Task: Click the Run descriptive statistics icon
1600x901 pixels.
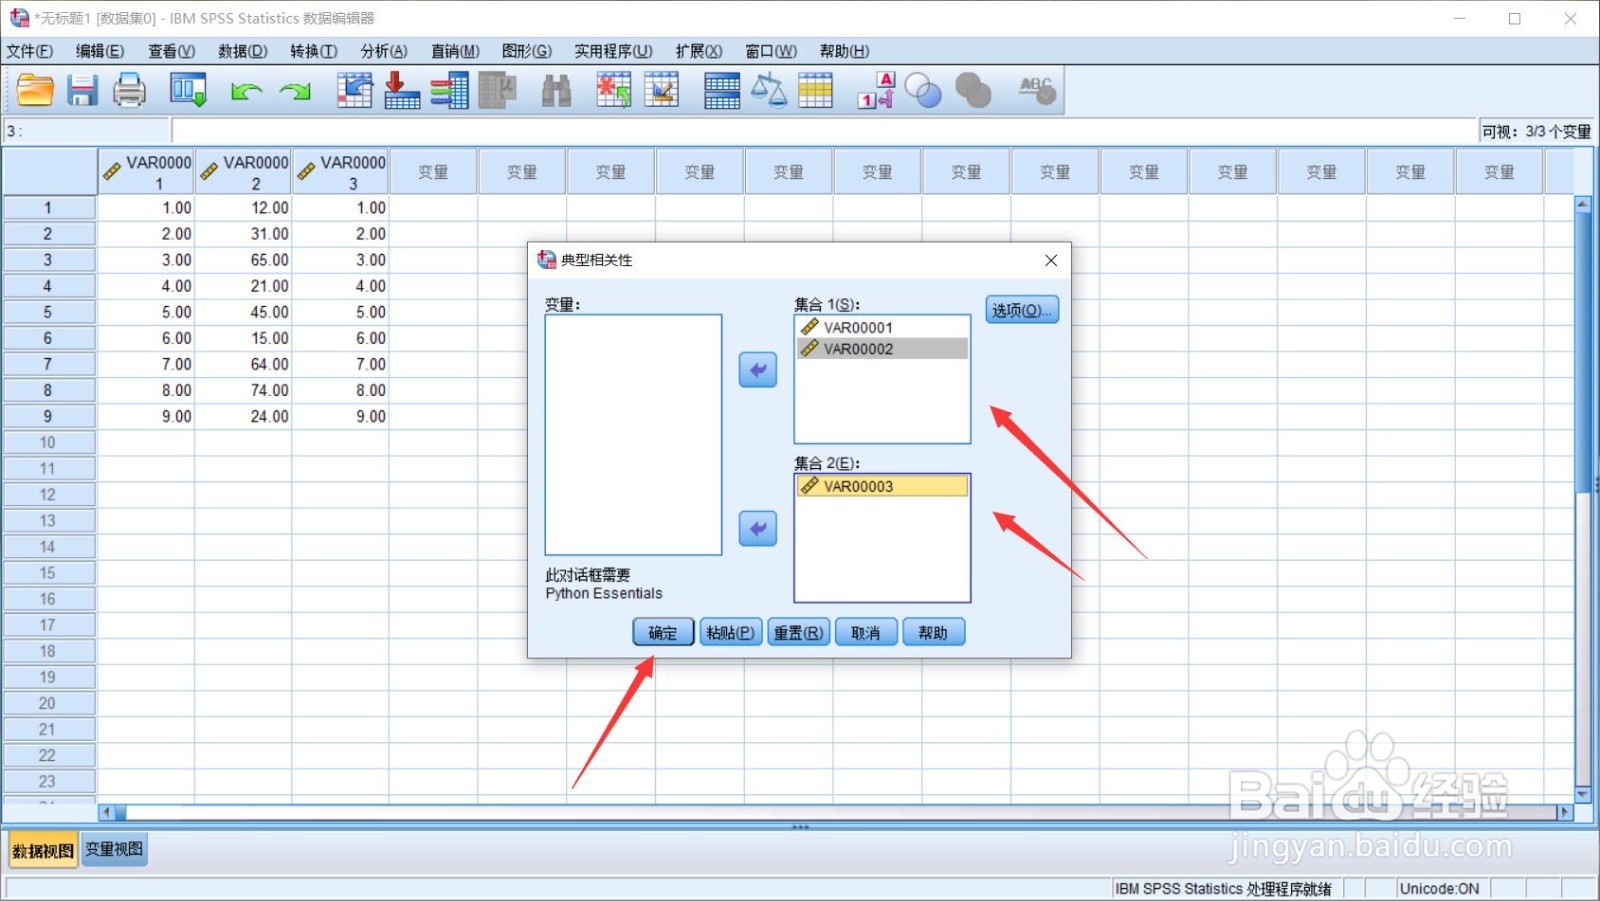Action: pos(497,90)
